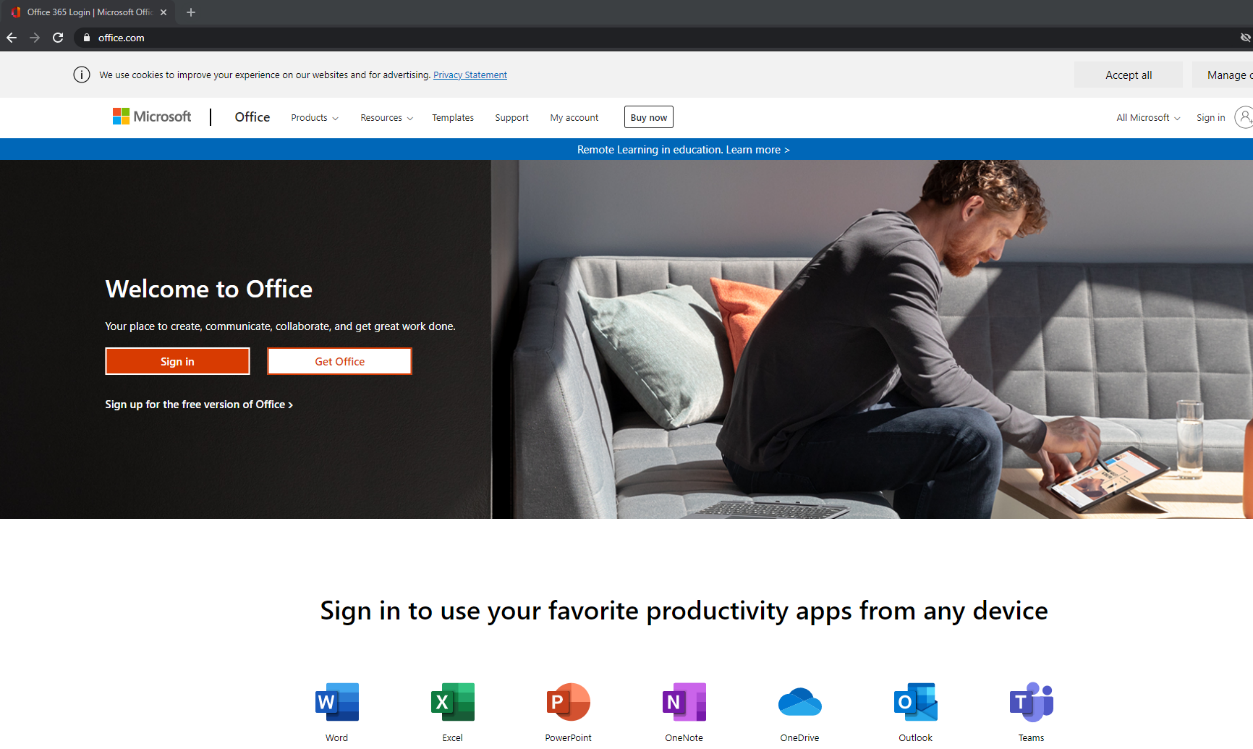This screenshot has height=749, width=1253.
Task: Select the Office 365 Login browser tab
Action: click(88, 12)
